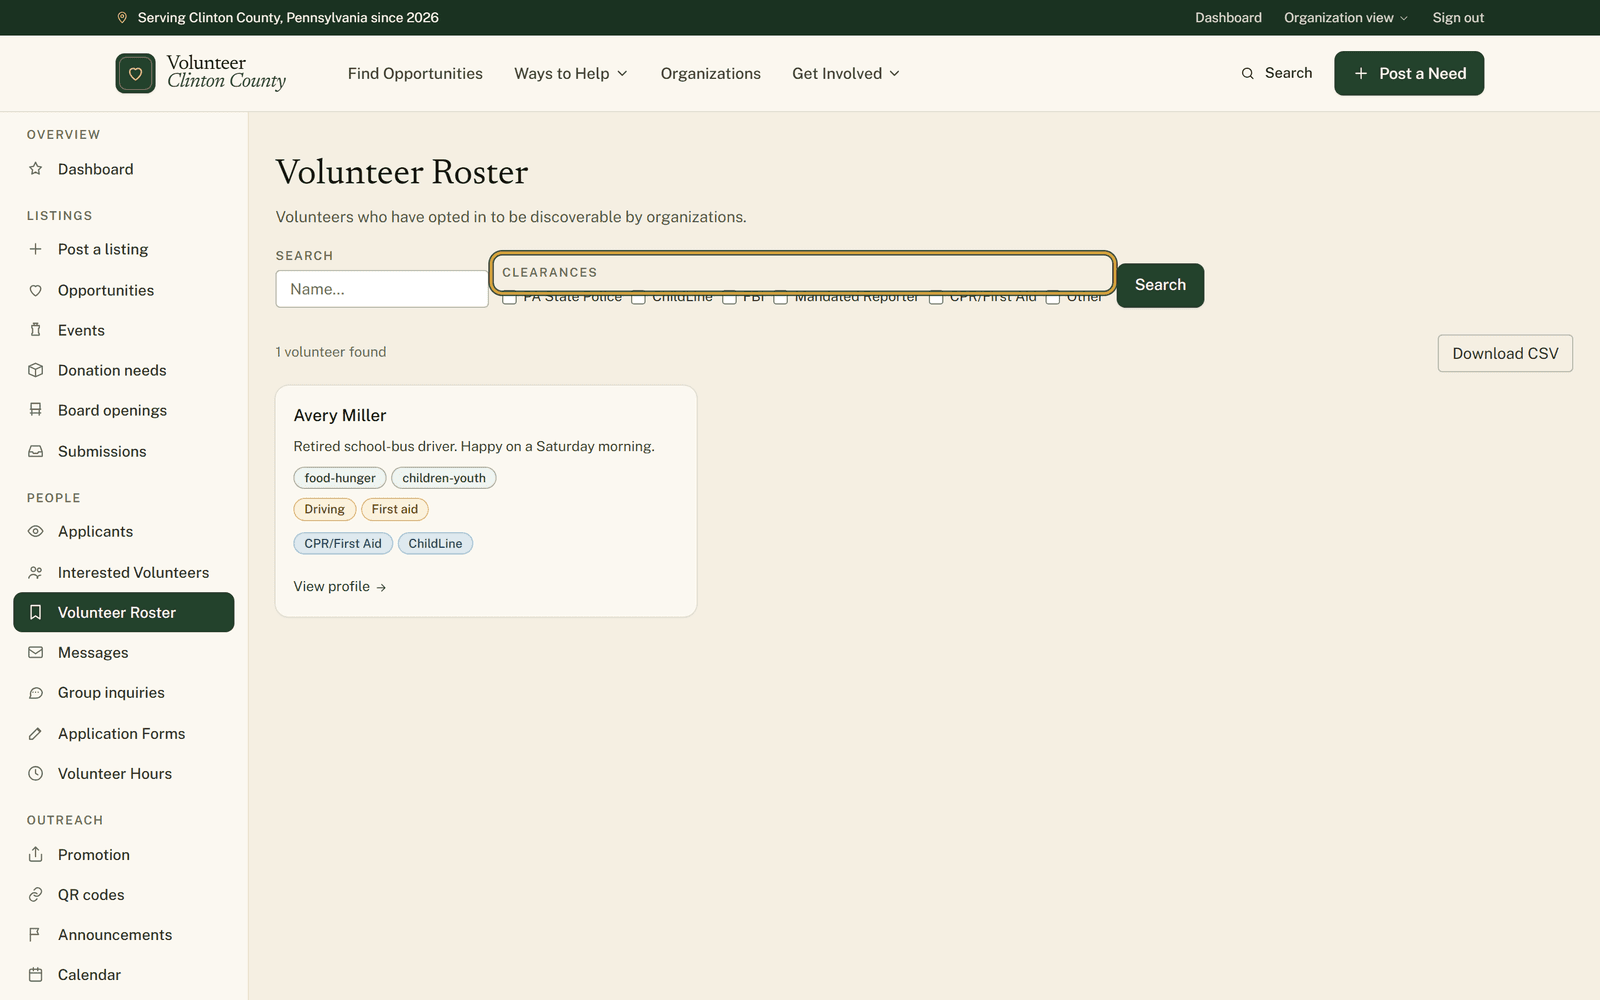Viewport: 1600px width, 1000px height.
Task: Click the envelope icon beside Messages
Action: pos(36,652)
